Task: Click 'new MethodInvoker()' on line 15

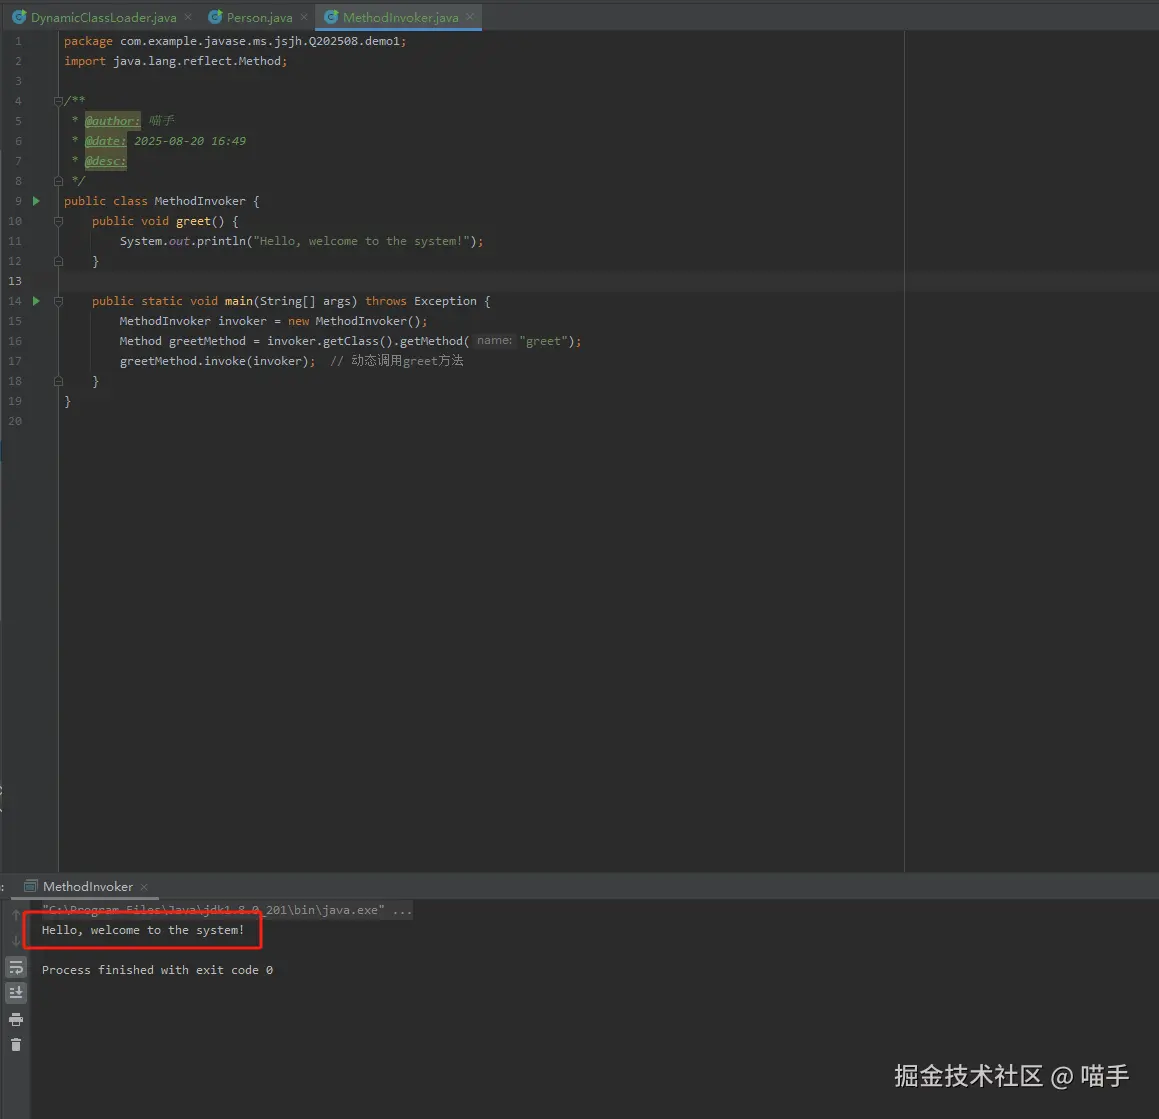Action: [354, 321]
